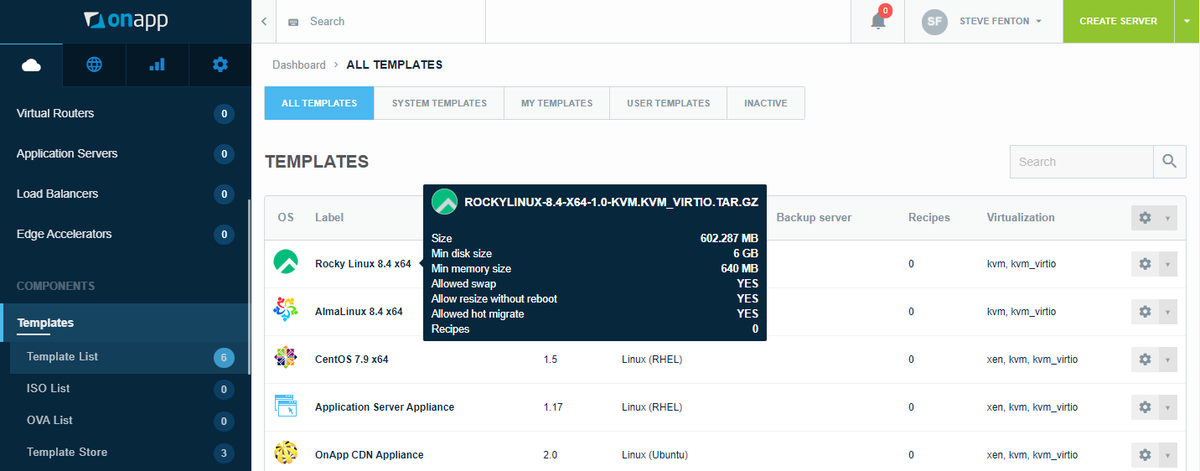This screenshot has width=1200, height=471.
Task: Open the globe CDN section icon
Action: coord(94,65)
